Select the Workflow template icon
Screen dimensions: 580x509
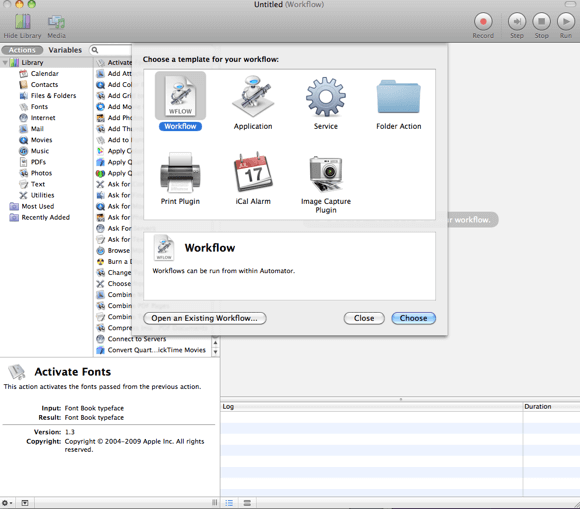tap(180, 96)
